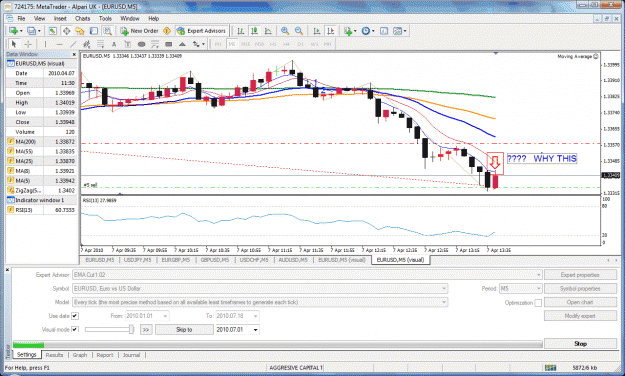Select the Ellipse drawing tool
The width and height of the screenshot is (625, 376).
(x=141, y=44)
